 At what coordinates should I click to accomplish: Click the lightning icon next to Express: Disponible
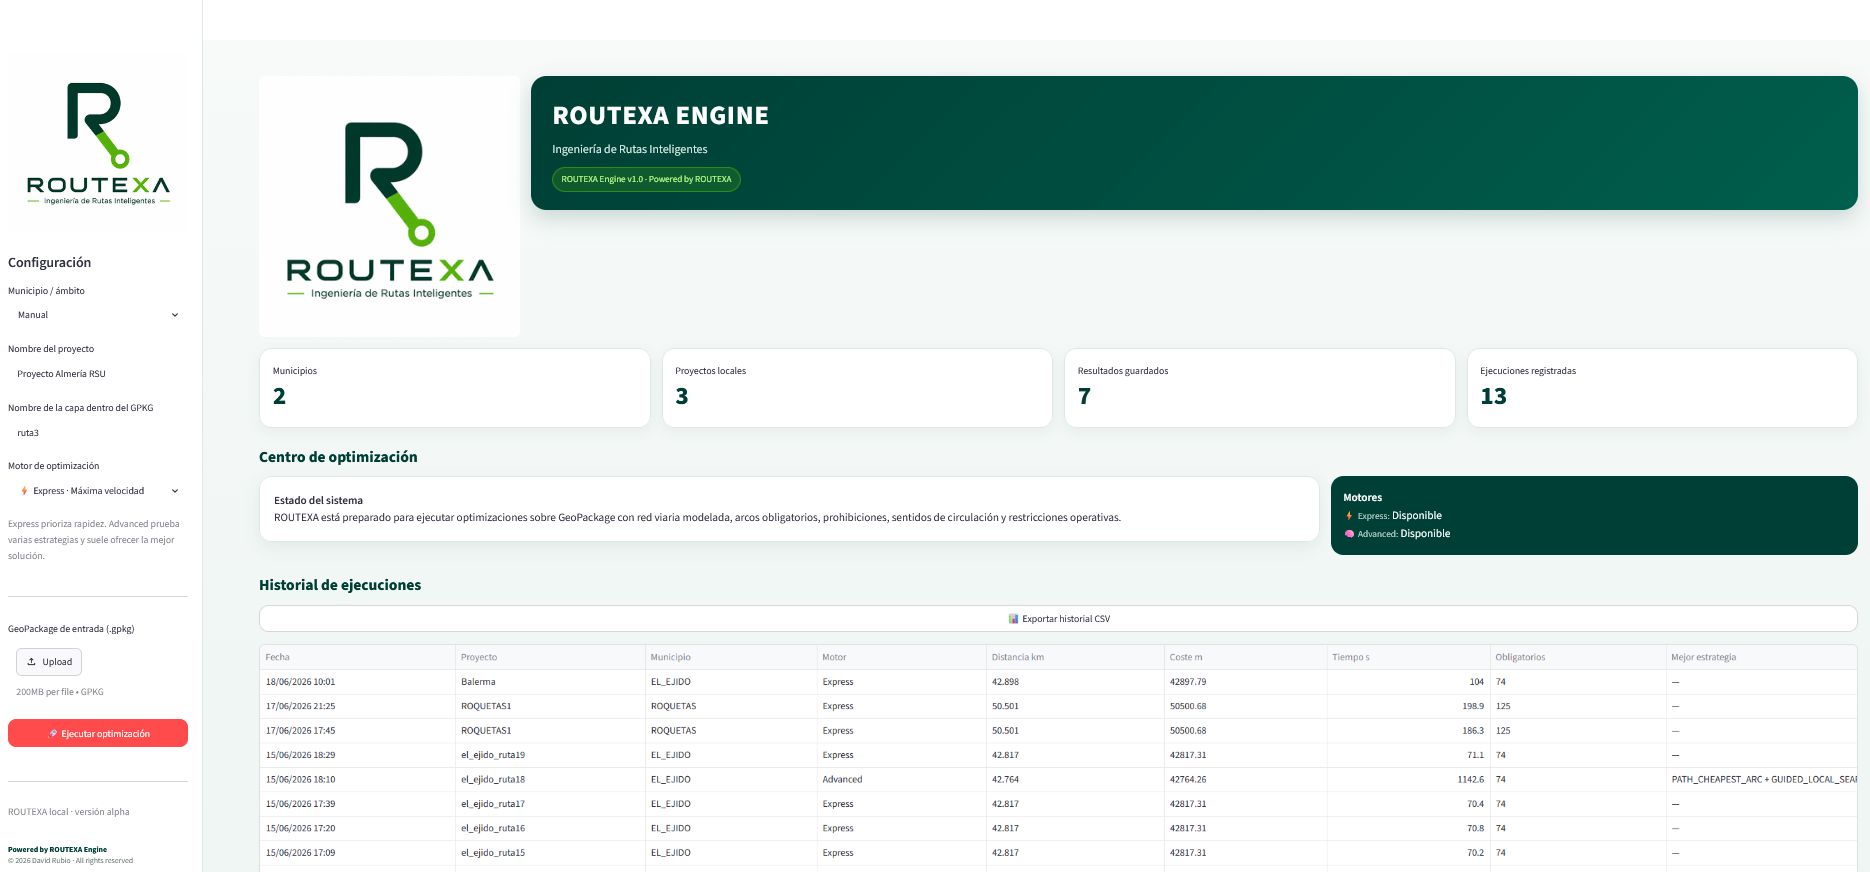coord(1349,516)
